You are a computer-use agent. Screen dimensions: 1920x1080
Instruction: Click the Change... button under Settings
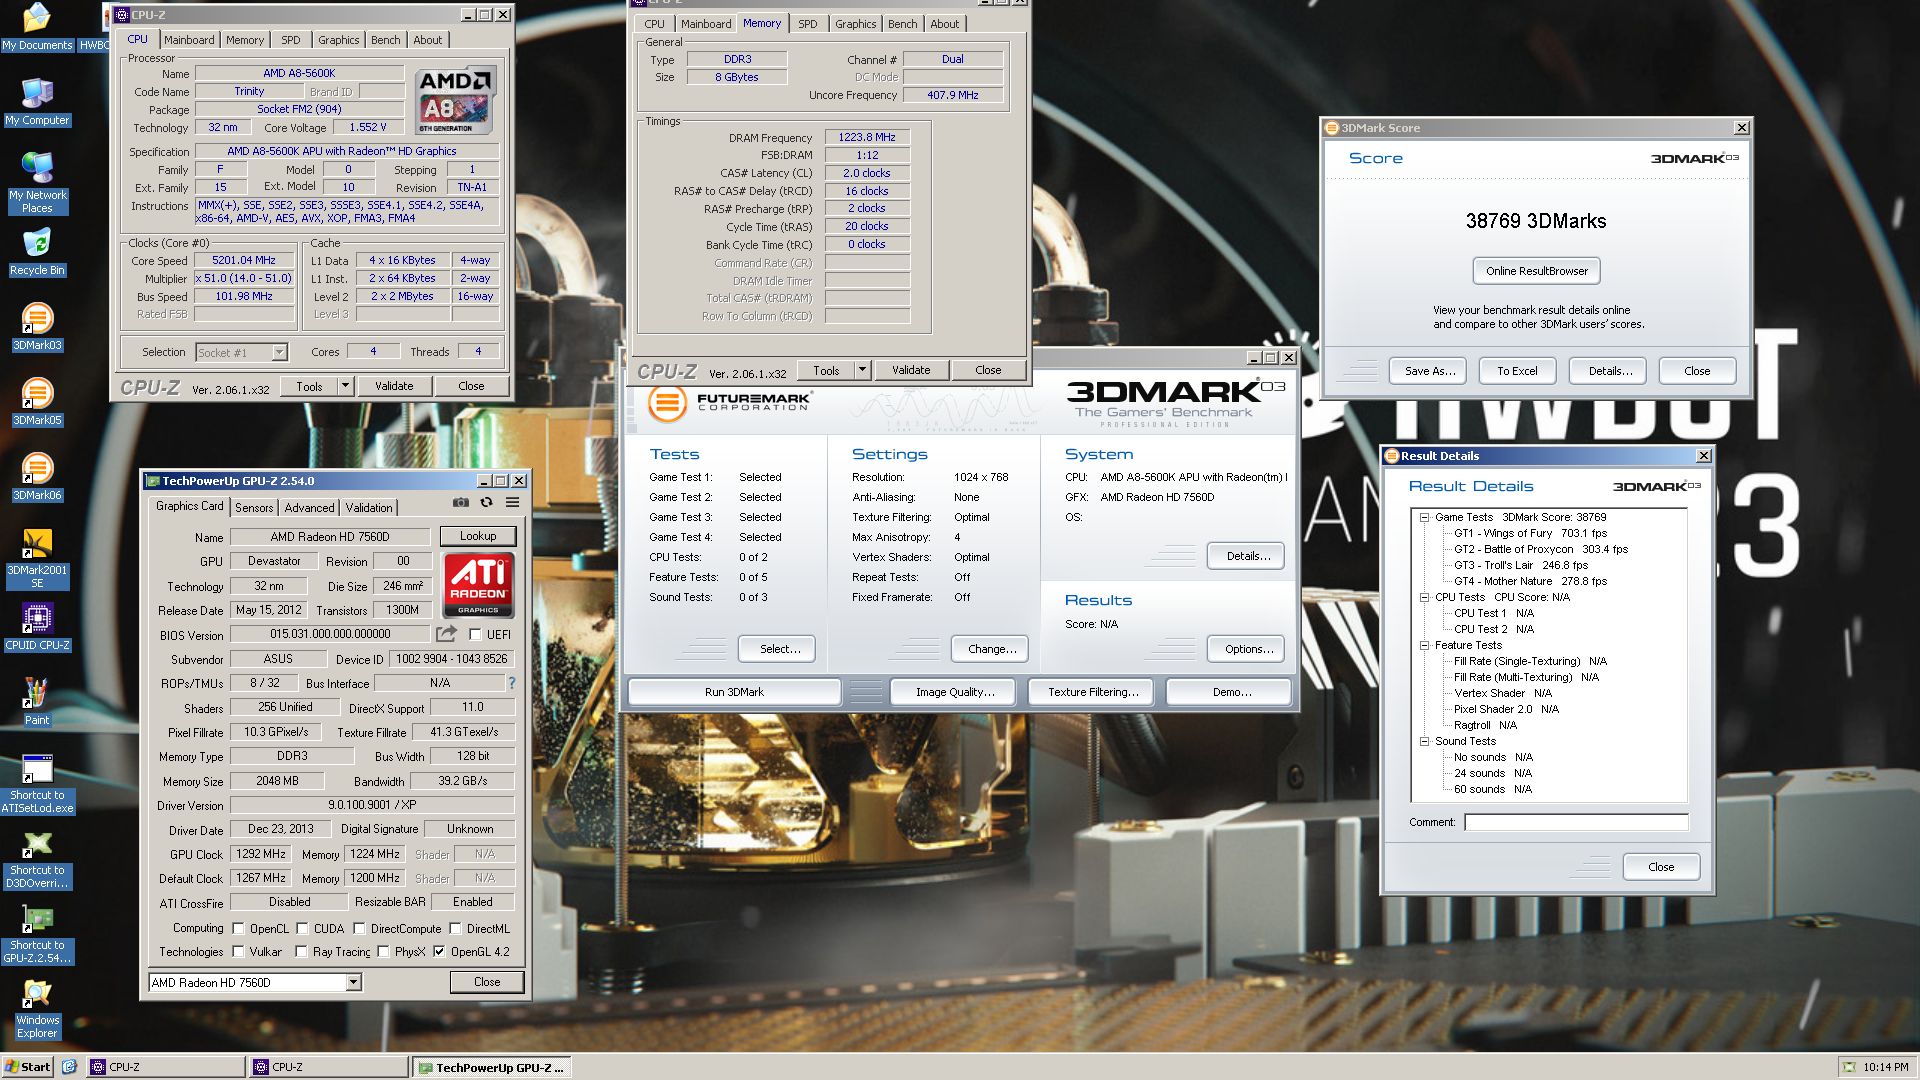(x=990, y=649)
